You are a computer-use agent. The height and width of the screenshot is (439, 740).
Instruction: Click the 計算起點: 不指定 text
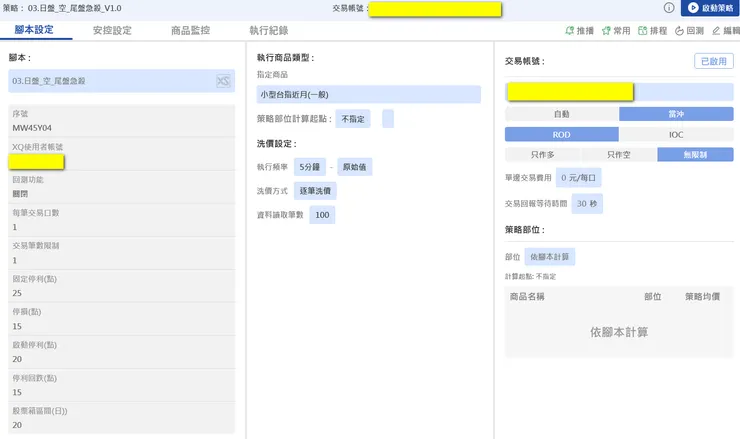(x=530, y=277)
